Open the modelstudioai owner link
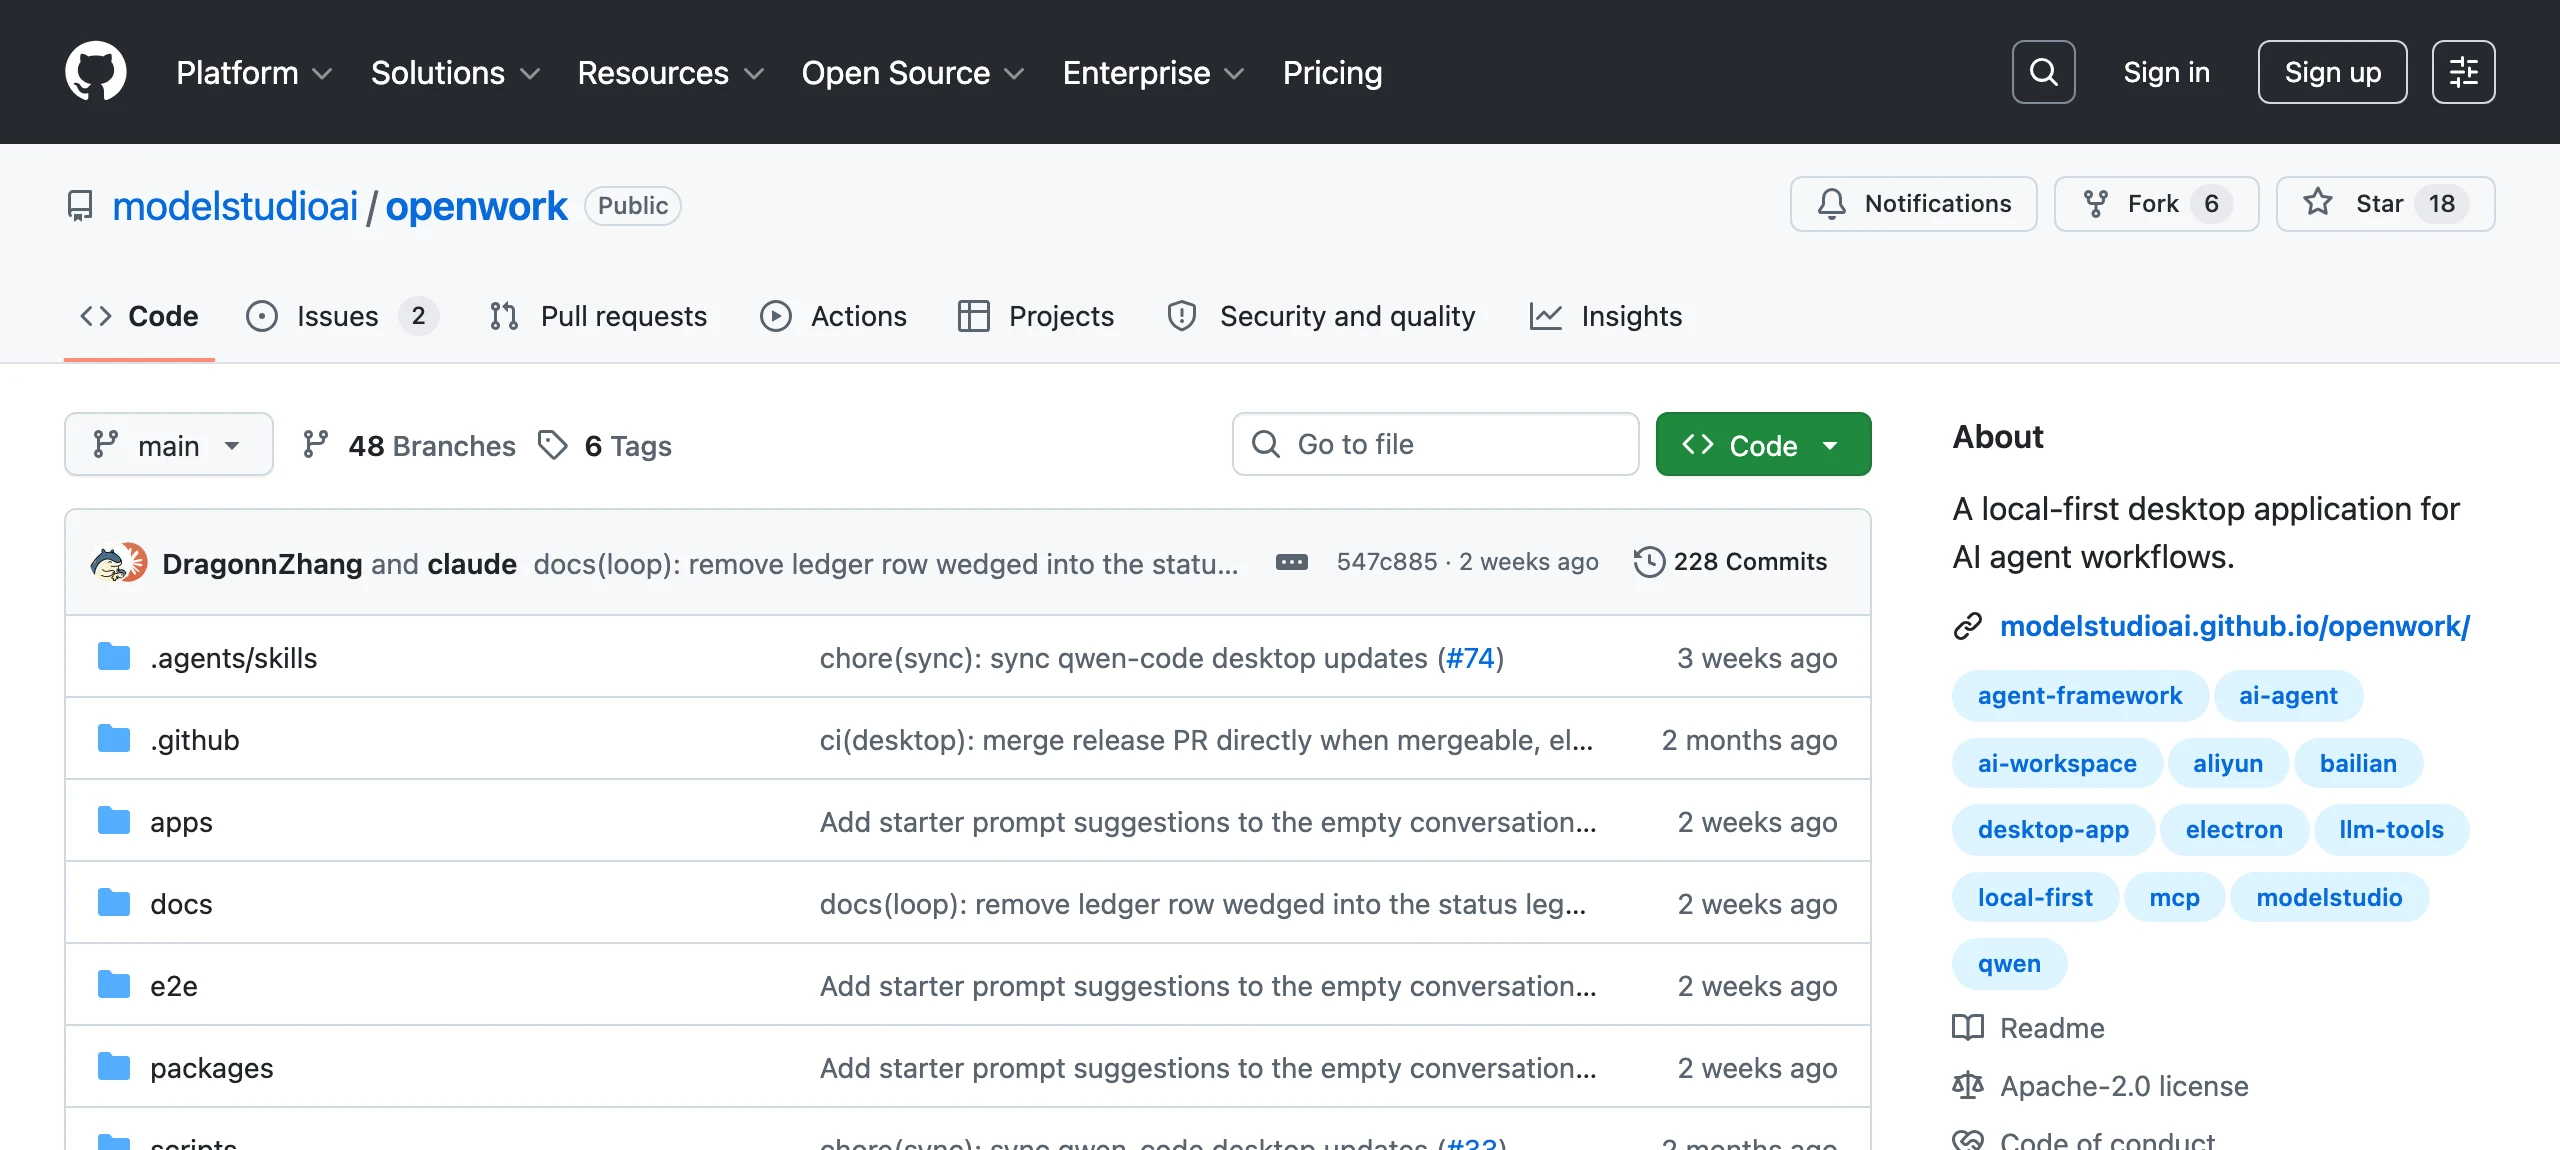Viewport: 2560px width, 1150px height. tap(235, 206)
